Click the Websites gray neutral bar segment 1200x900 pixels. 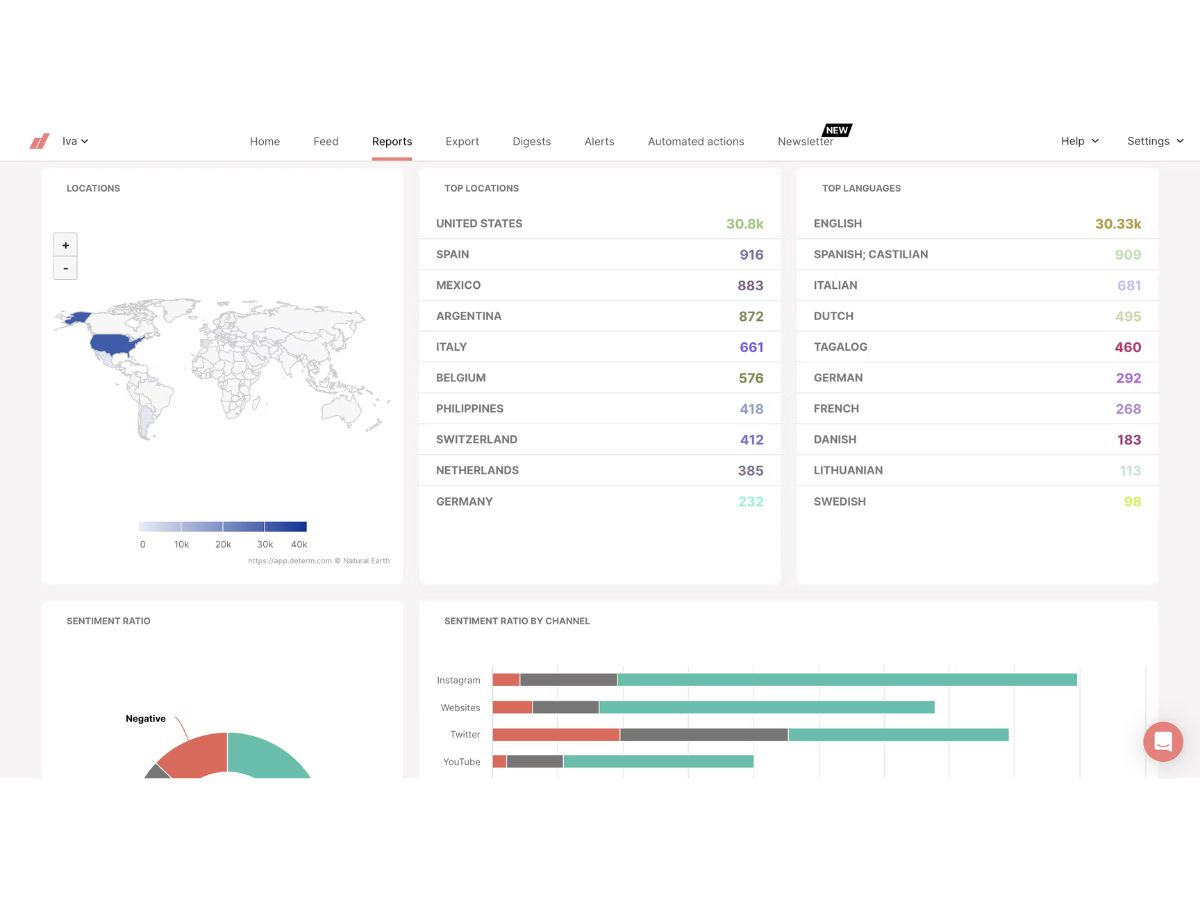(x=566, y=707)
